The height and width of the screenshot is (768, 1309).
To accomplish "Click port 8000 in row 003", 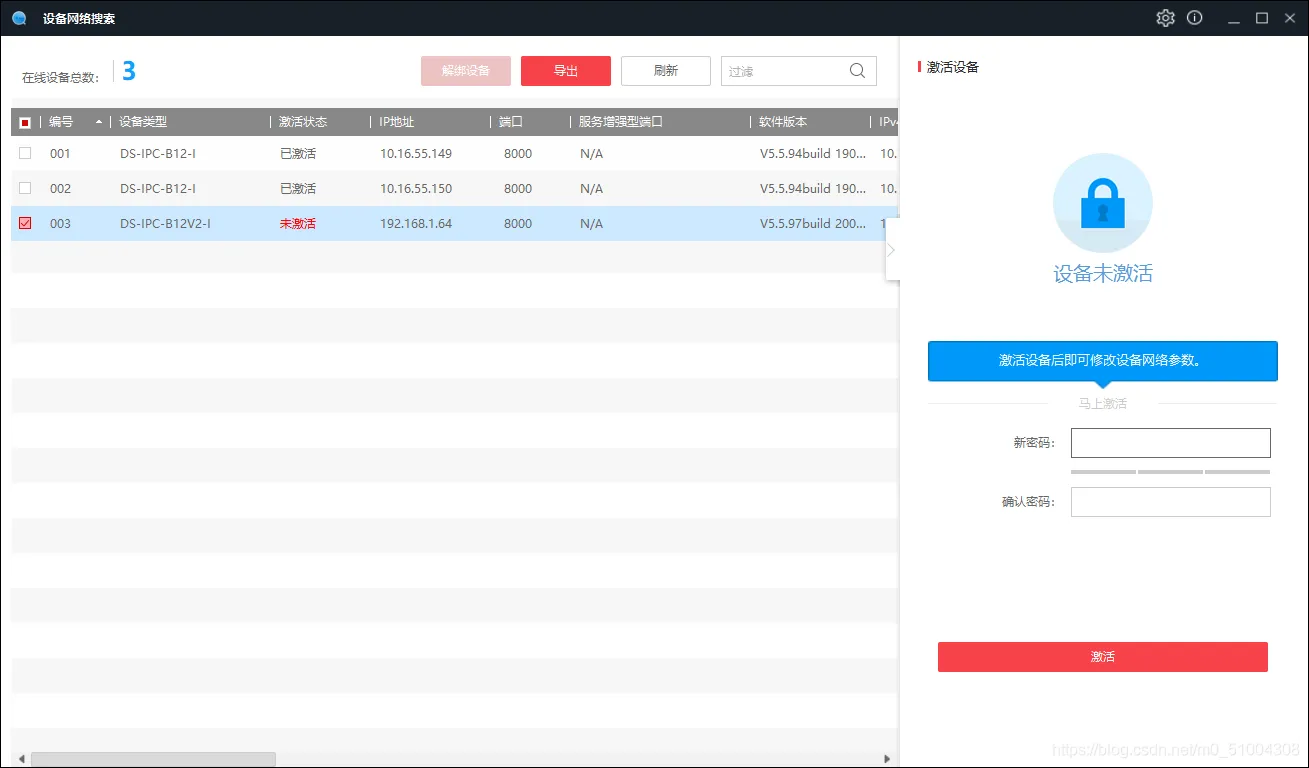I will click(x=518, y=224).
